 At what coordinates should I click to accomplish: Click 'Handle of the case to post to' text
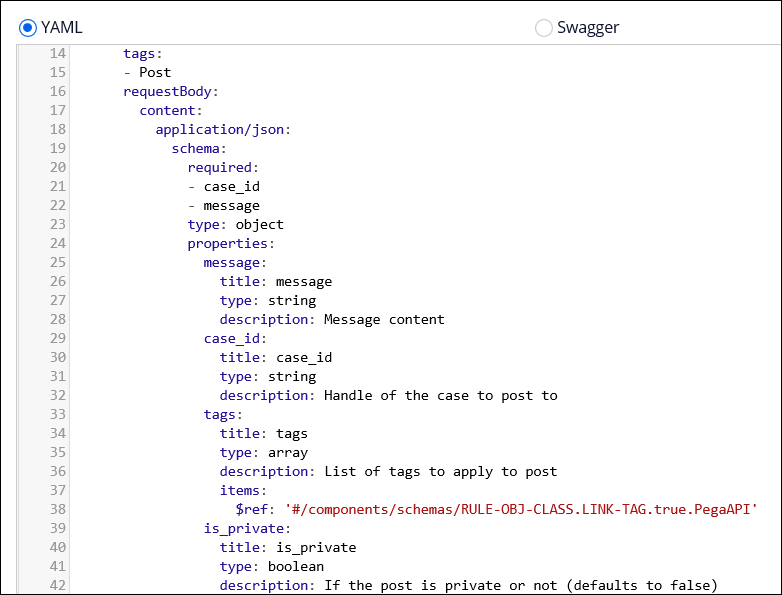[440, 395]
